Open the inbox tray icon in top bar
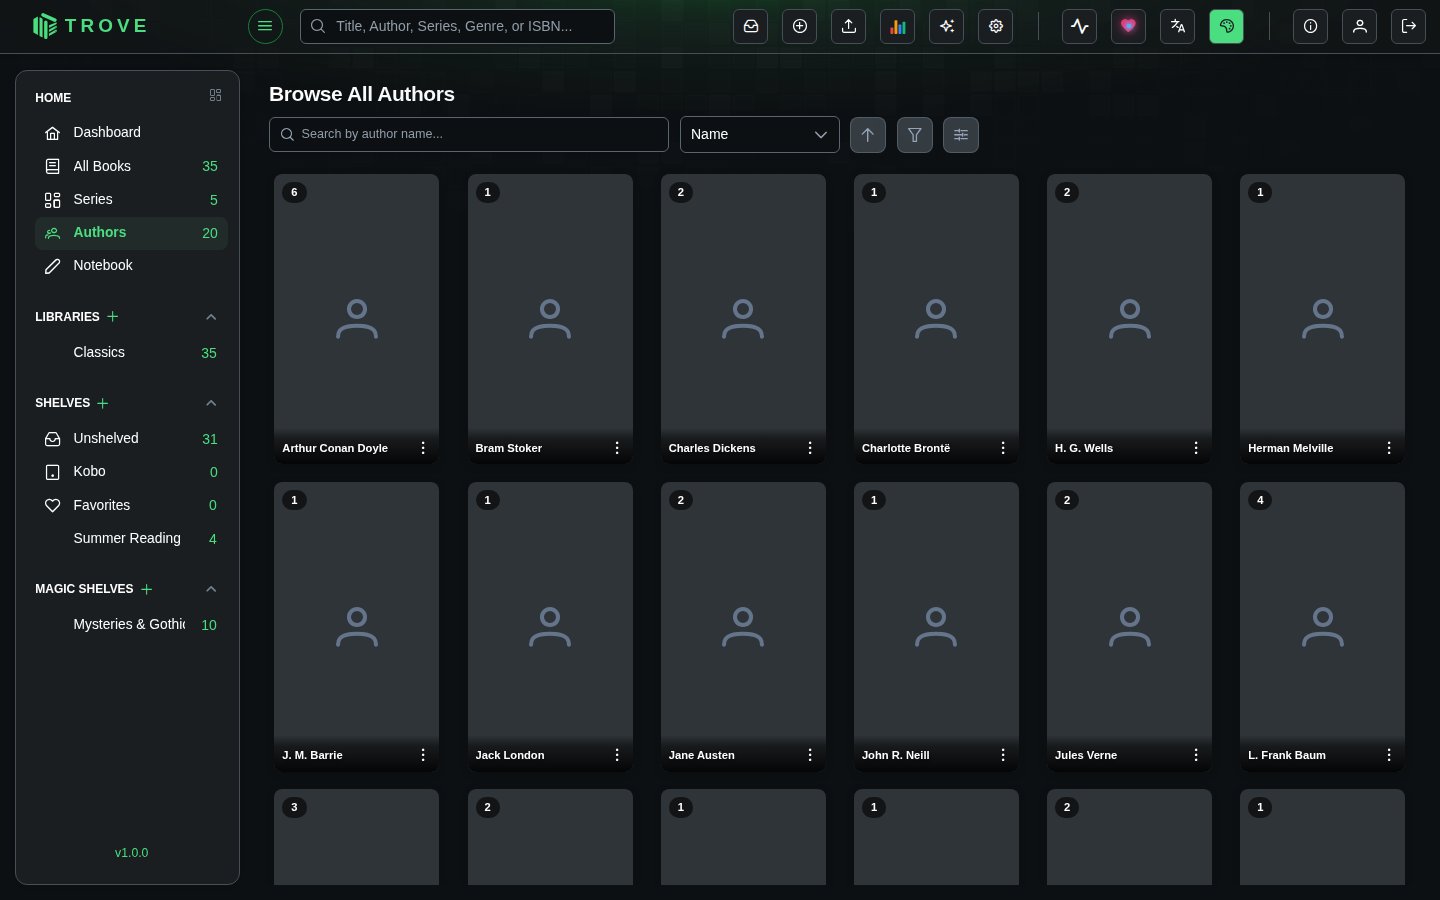The height and width of the screenshot is (900, 1440). [751, 26]
